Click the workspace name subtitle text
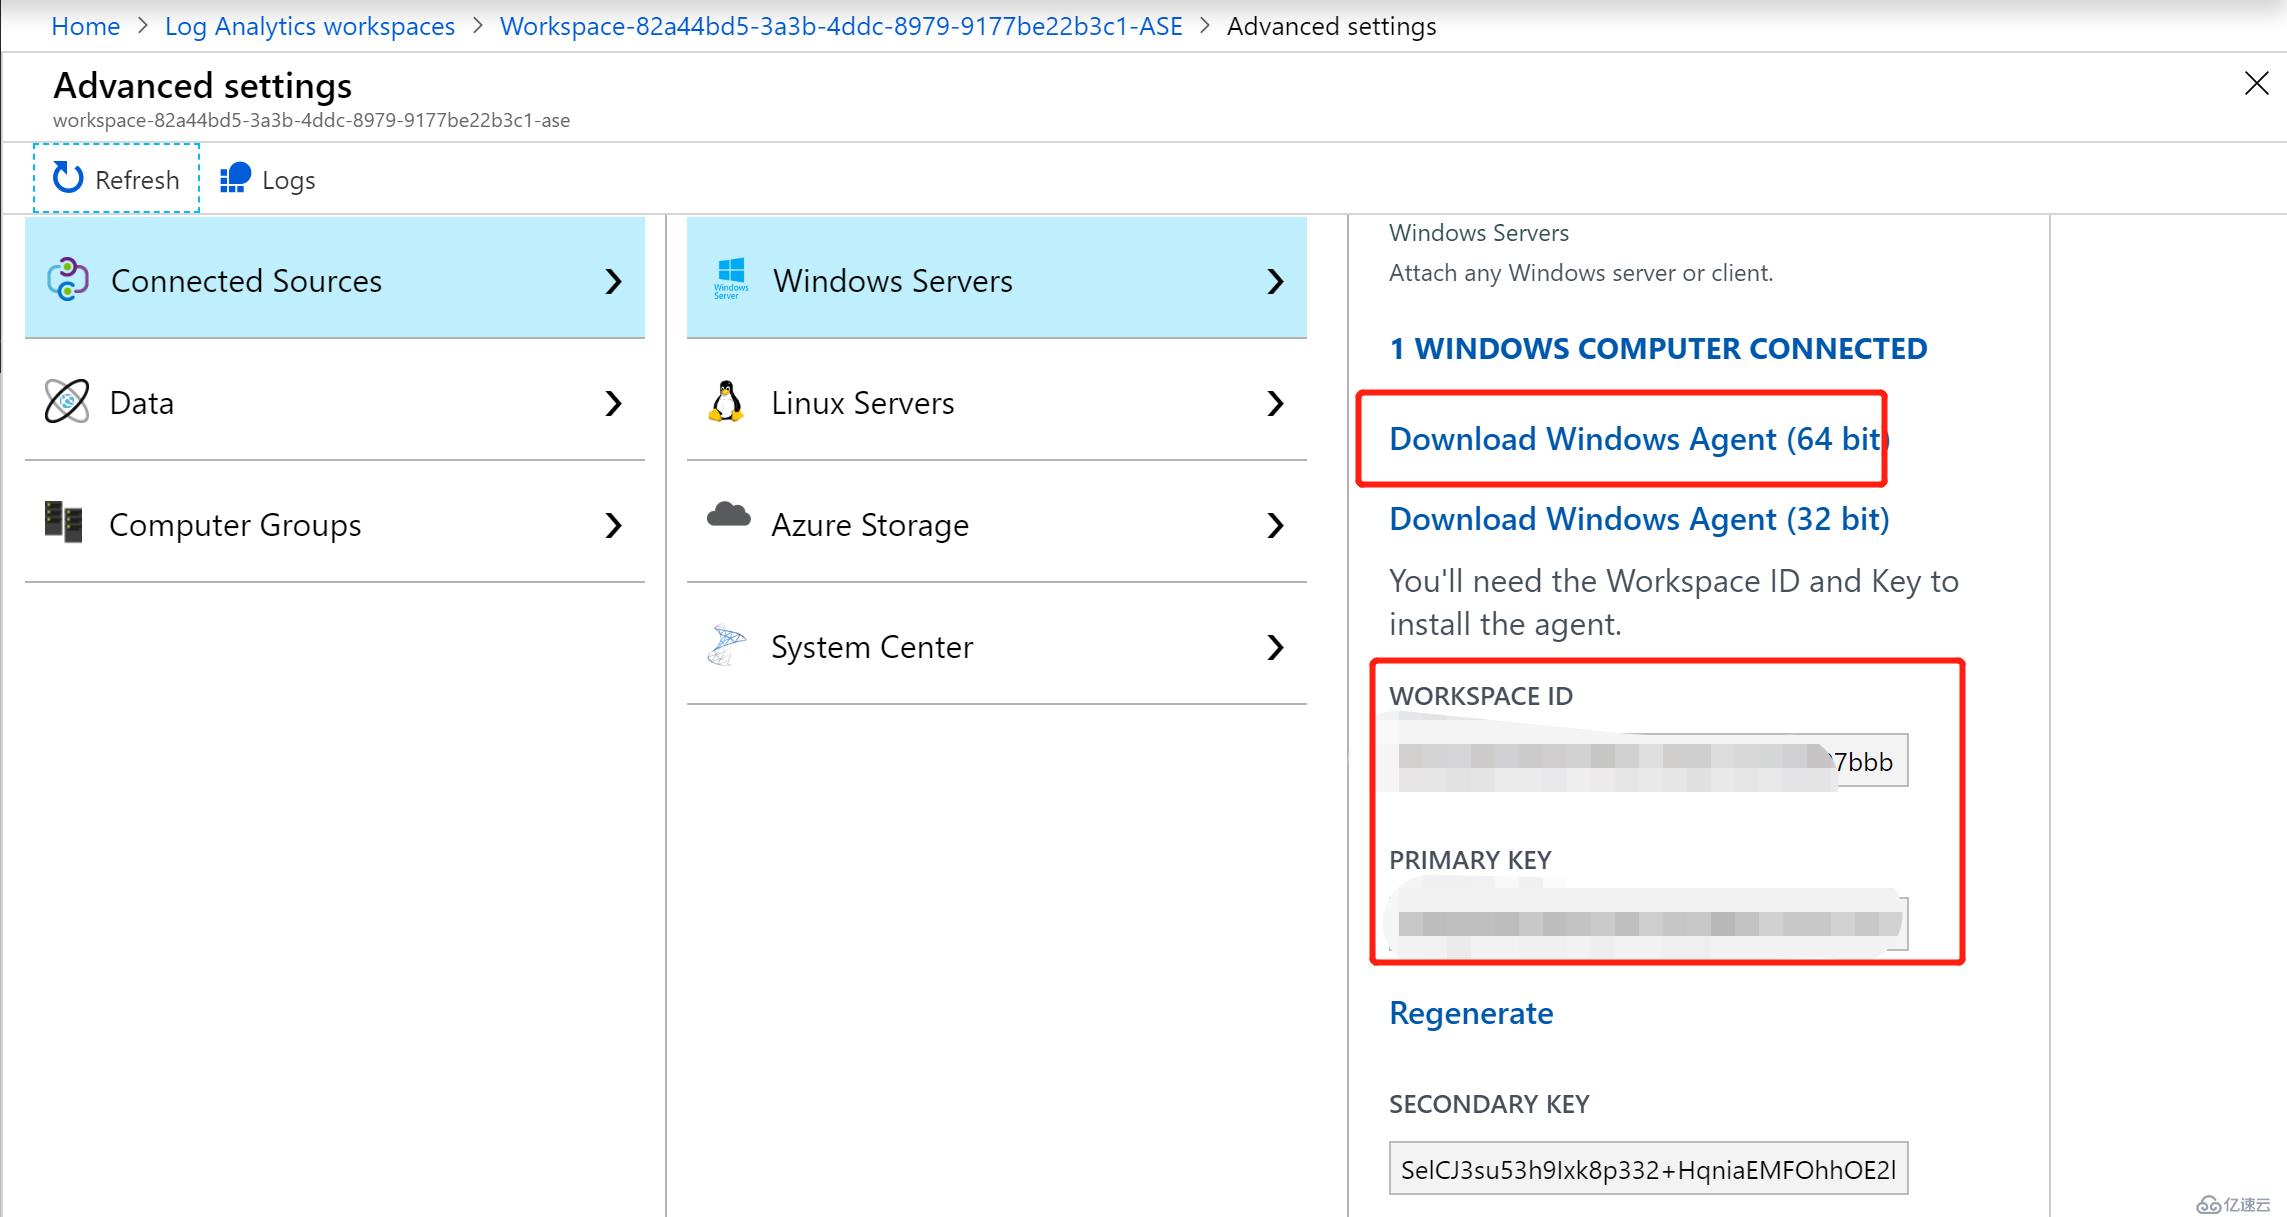2287x1217 pixels. [311, 120]
